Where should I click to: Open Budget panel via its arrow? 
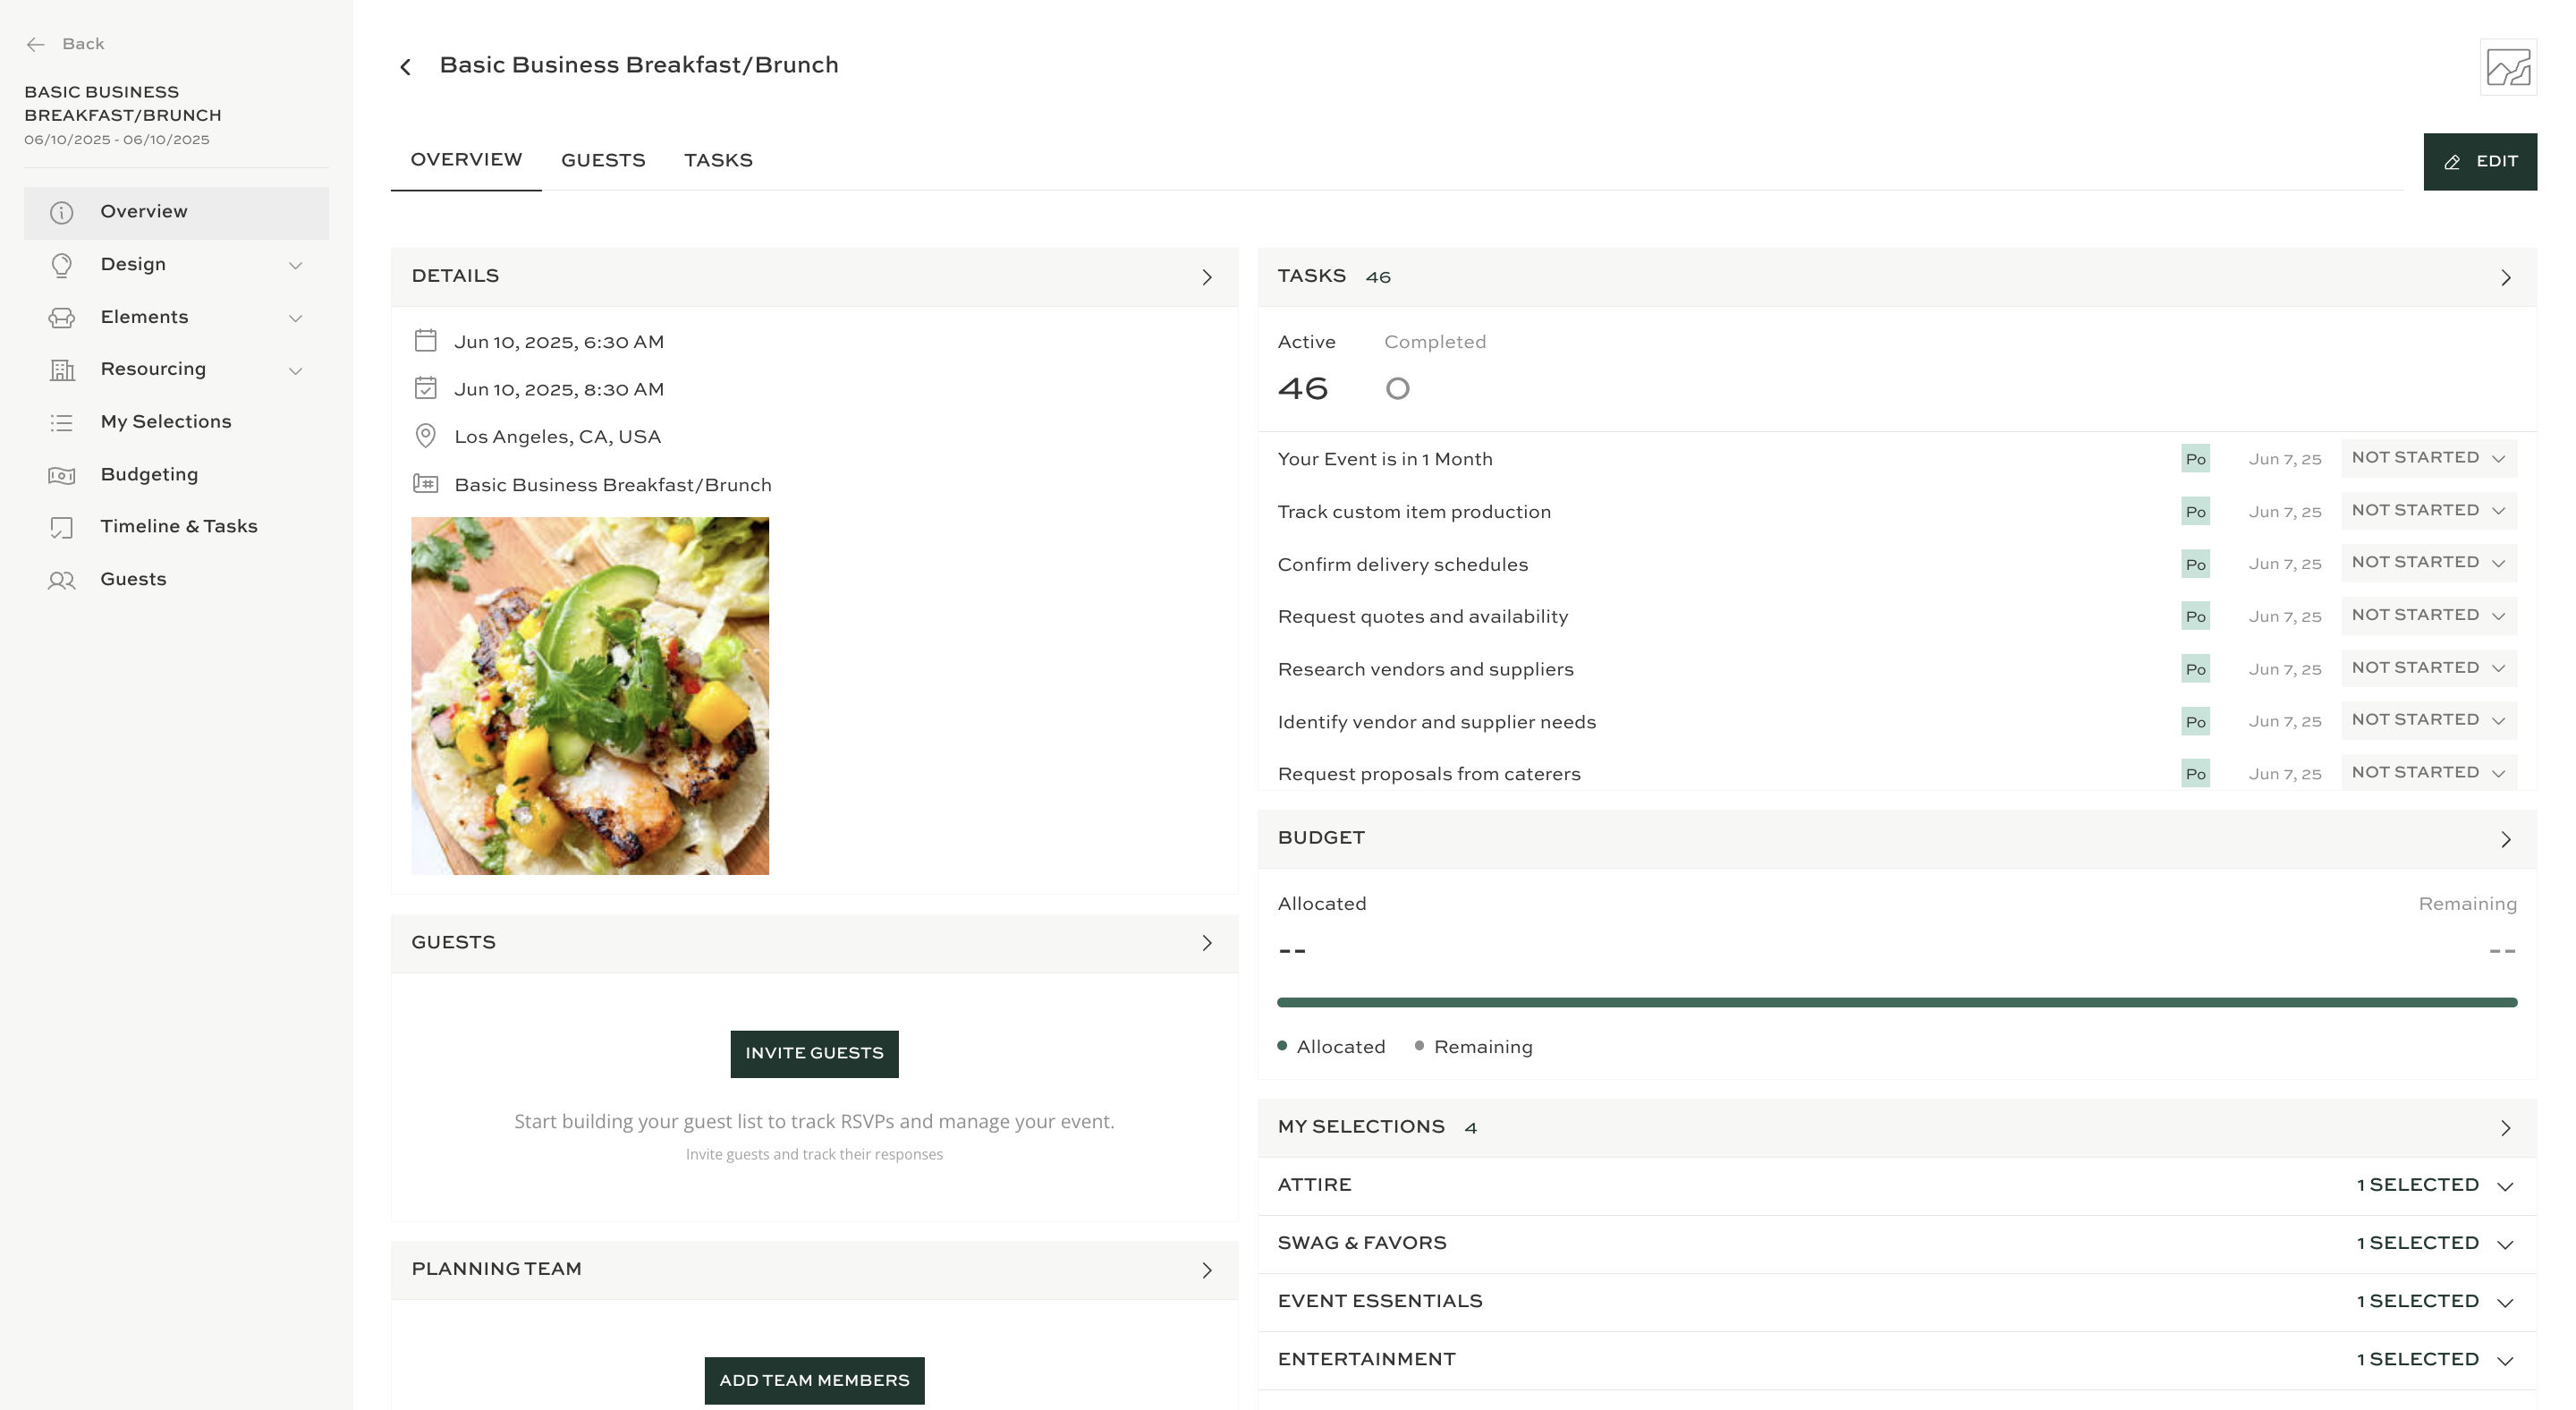(x=2506, y=840)
